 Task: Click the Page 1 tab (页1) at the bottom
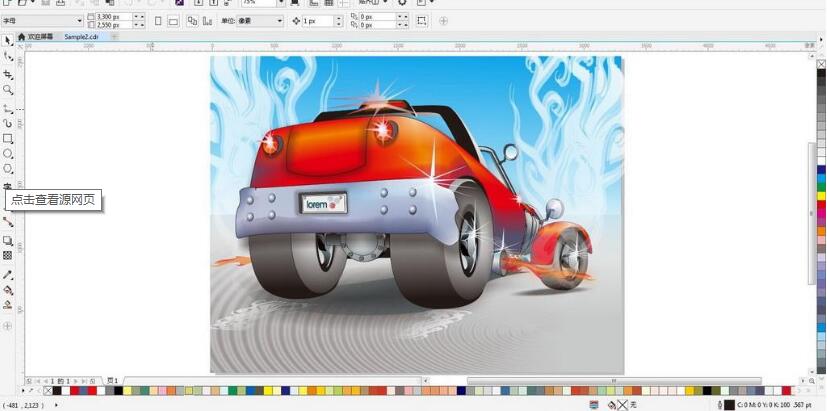[113, 381]
